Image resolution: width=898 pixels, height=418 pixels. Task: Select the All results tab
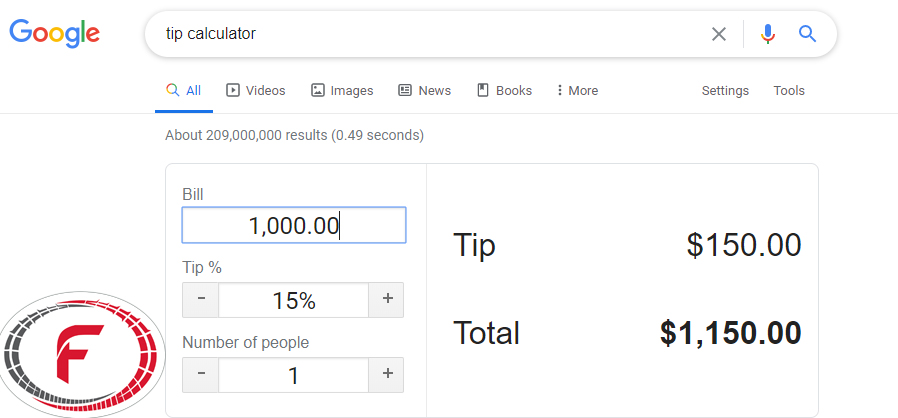pos(183,90)
